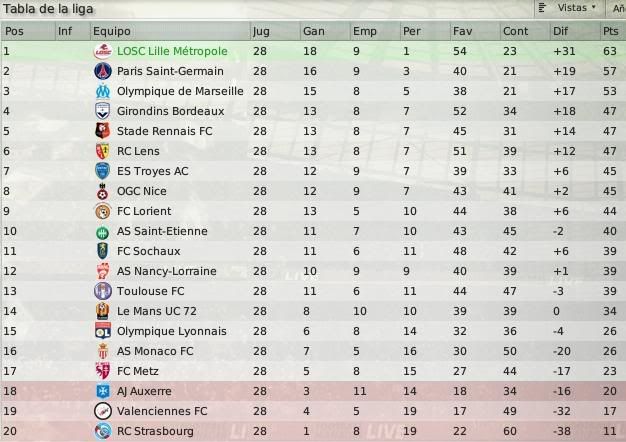Click the Paris Saint-Germain club crest
The image size is (626, 442).
103,71
